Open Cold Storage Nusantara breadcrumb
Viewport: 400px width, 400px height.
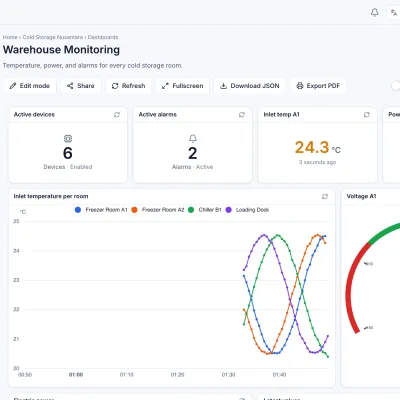tap(53, 37)
